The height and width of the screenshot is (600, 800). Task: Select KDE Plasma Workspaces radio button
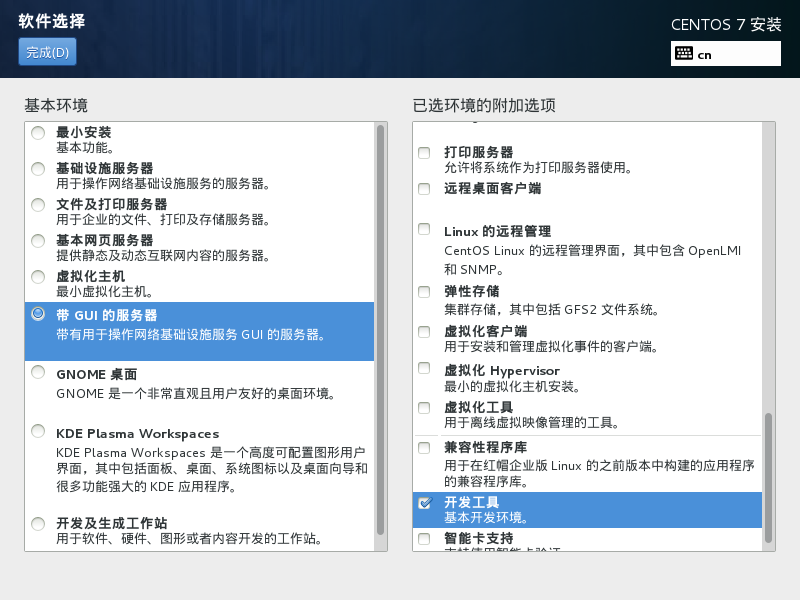(38, 432)
